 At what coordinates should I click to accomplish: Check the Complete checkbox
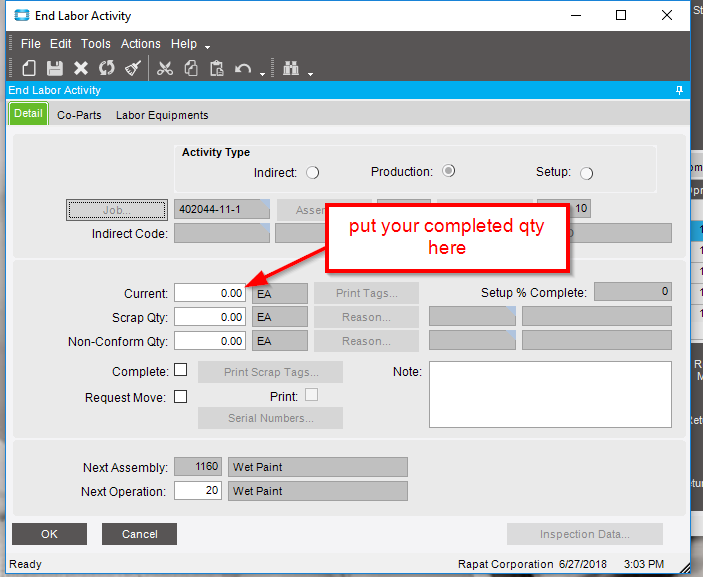click(181, 370)
